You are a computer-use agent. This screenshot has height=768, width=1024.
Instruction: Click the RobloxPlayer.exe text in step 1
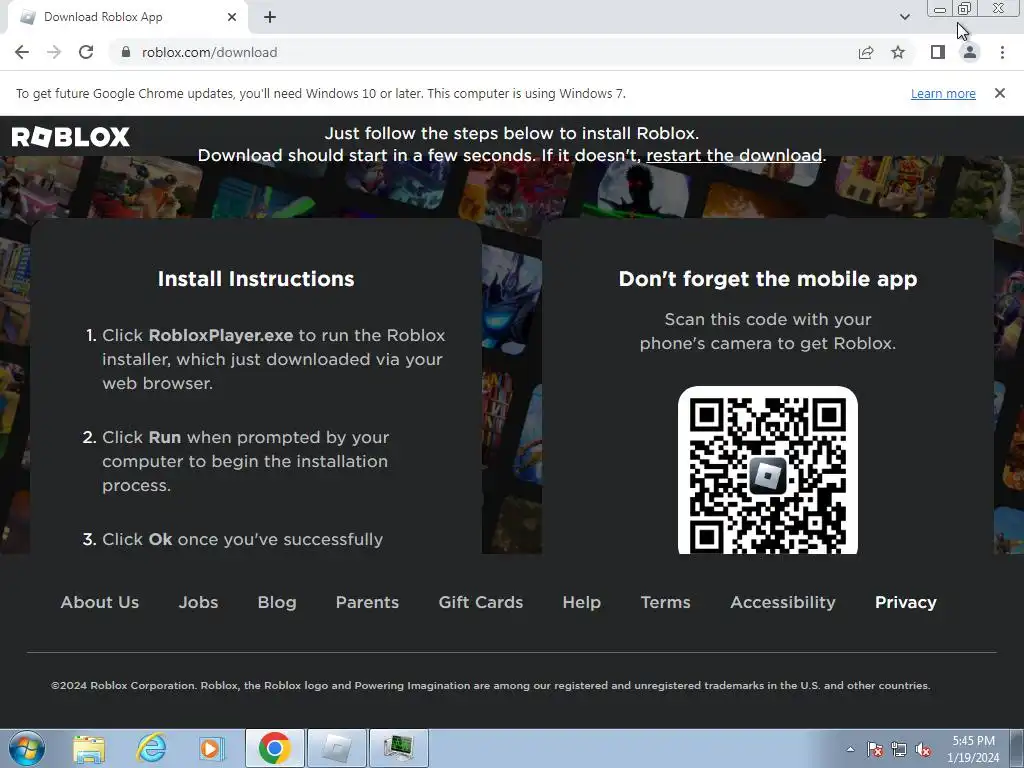click(221, 335)
